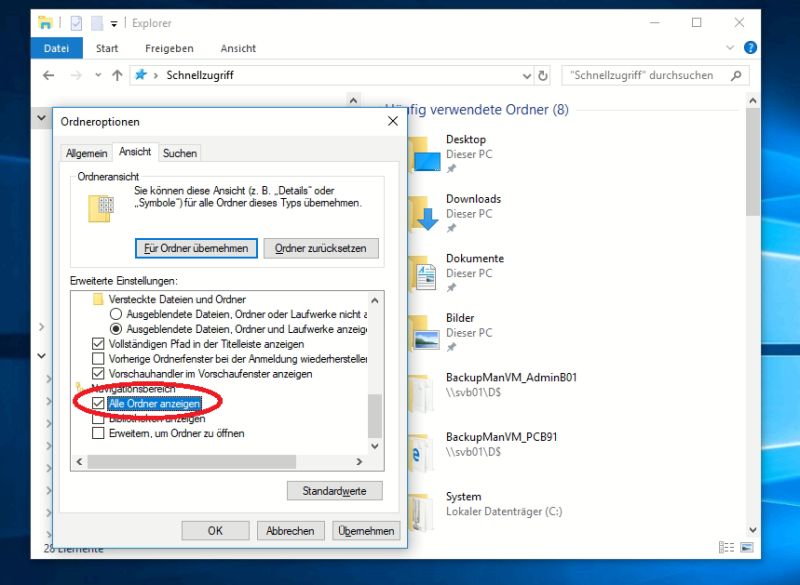Click the 'Schnellzugriff durchsuchen' search field
Image resolution: width=800 pixels, height=585 pixels.
(645, 75)
